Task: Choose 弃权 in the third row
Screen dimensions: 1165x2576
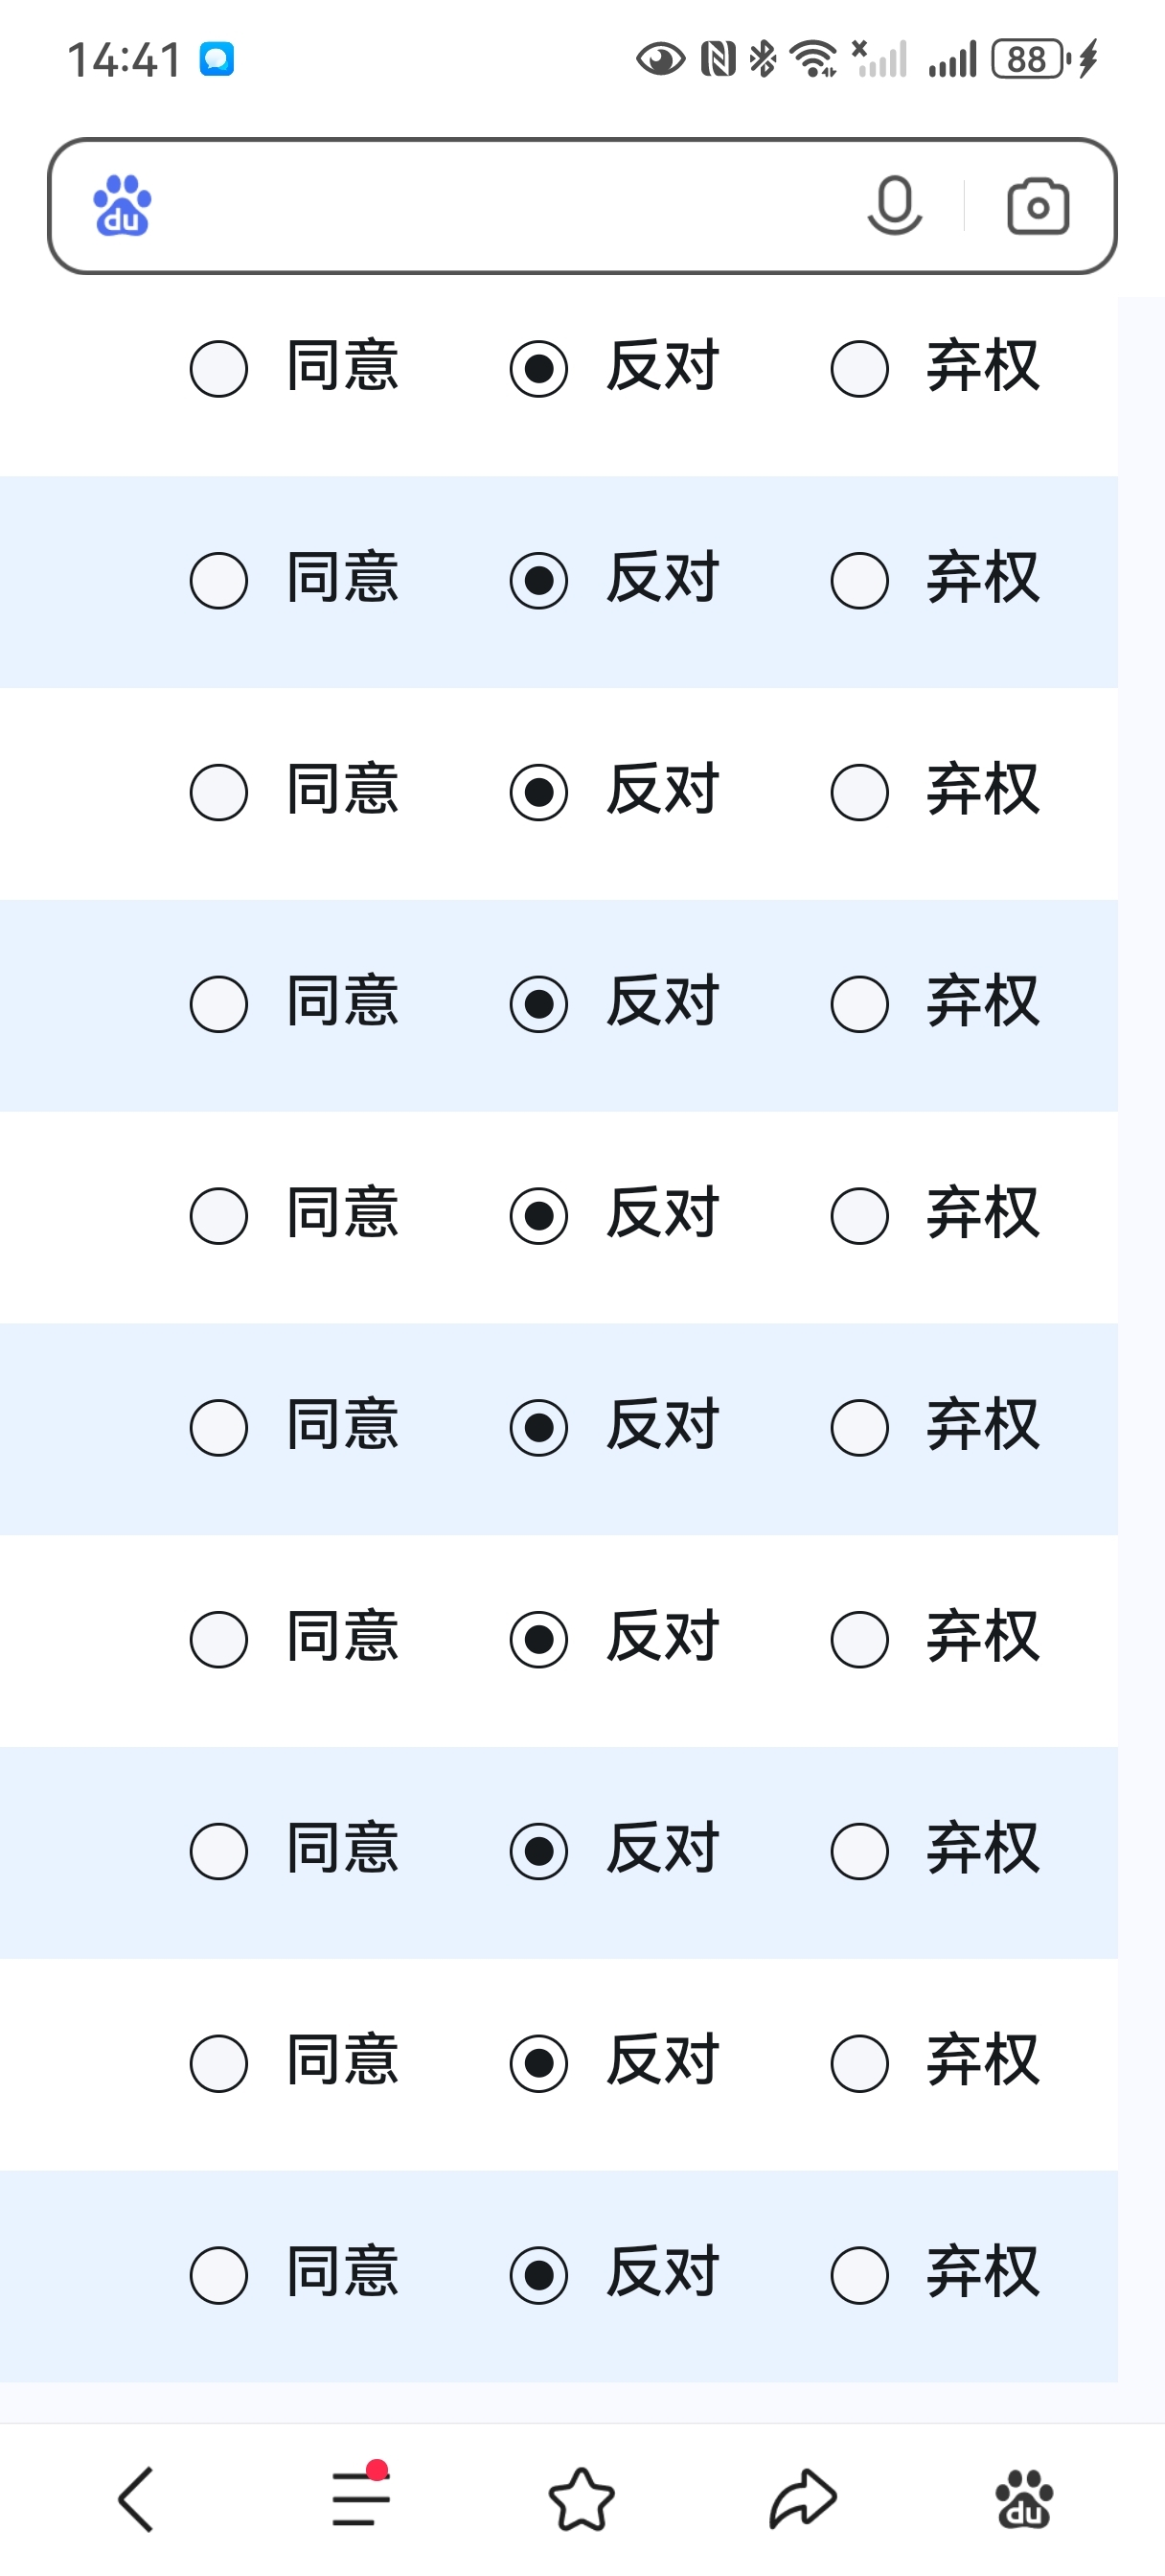Action: tap(860, 793)
